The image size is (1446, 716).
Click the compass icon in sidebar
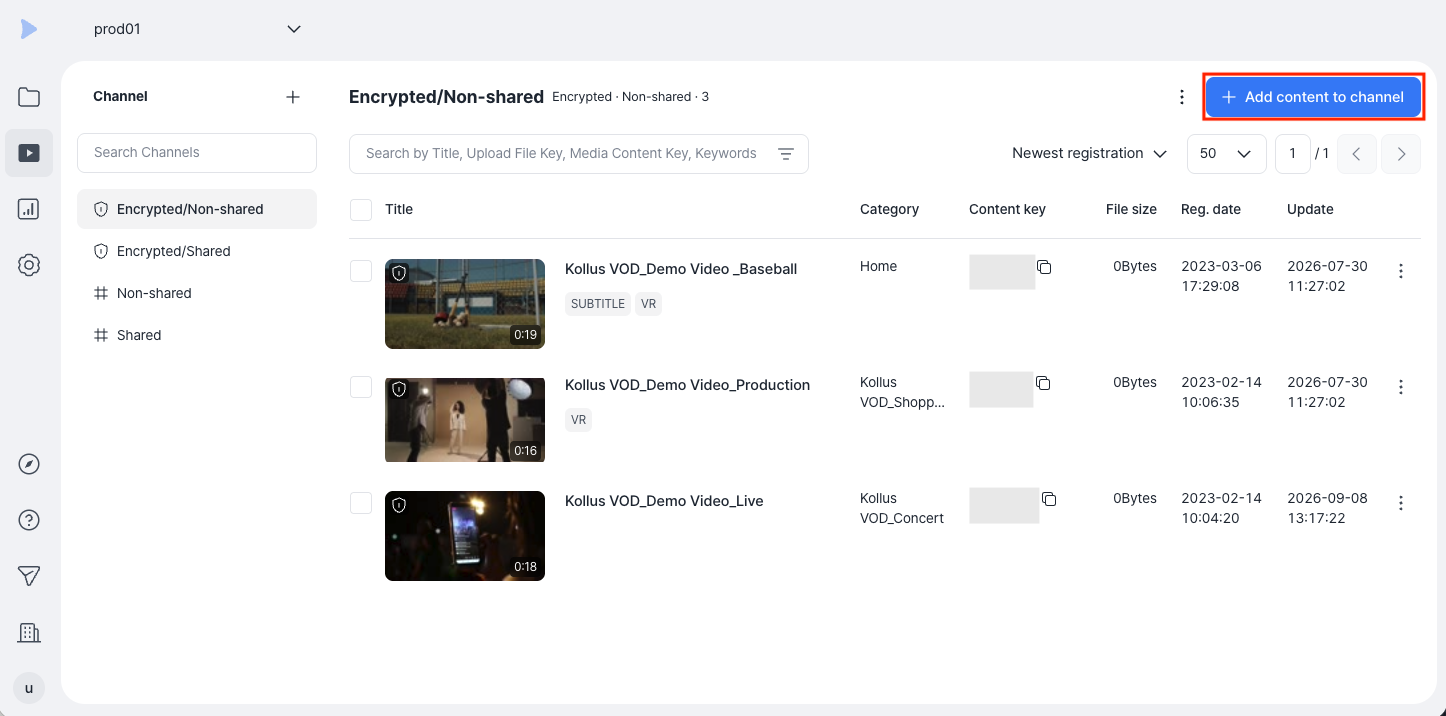29,464
